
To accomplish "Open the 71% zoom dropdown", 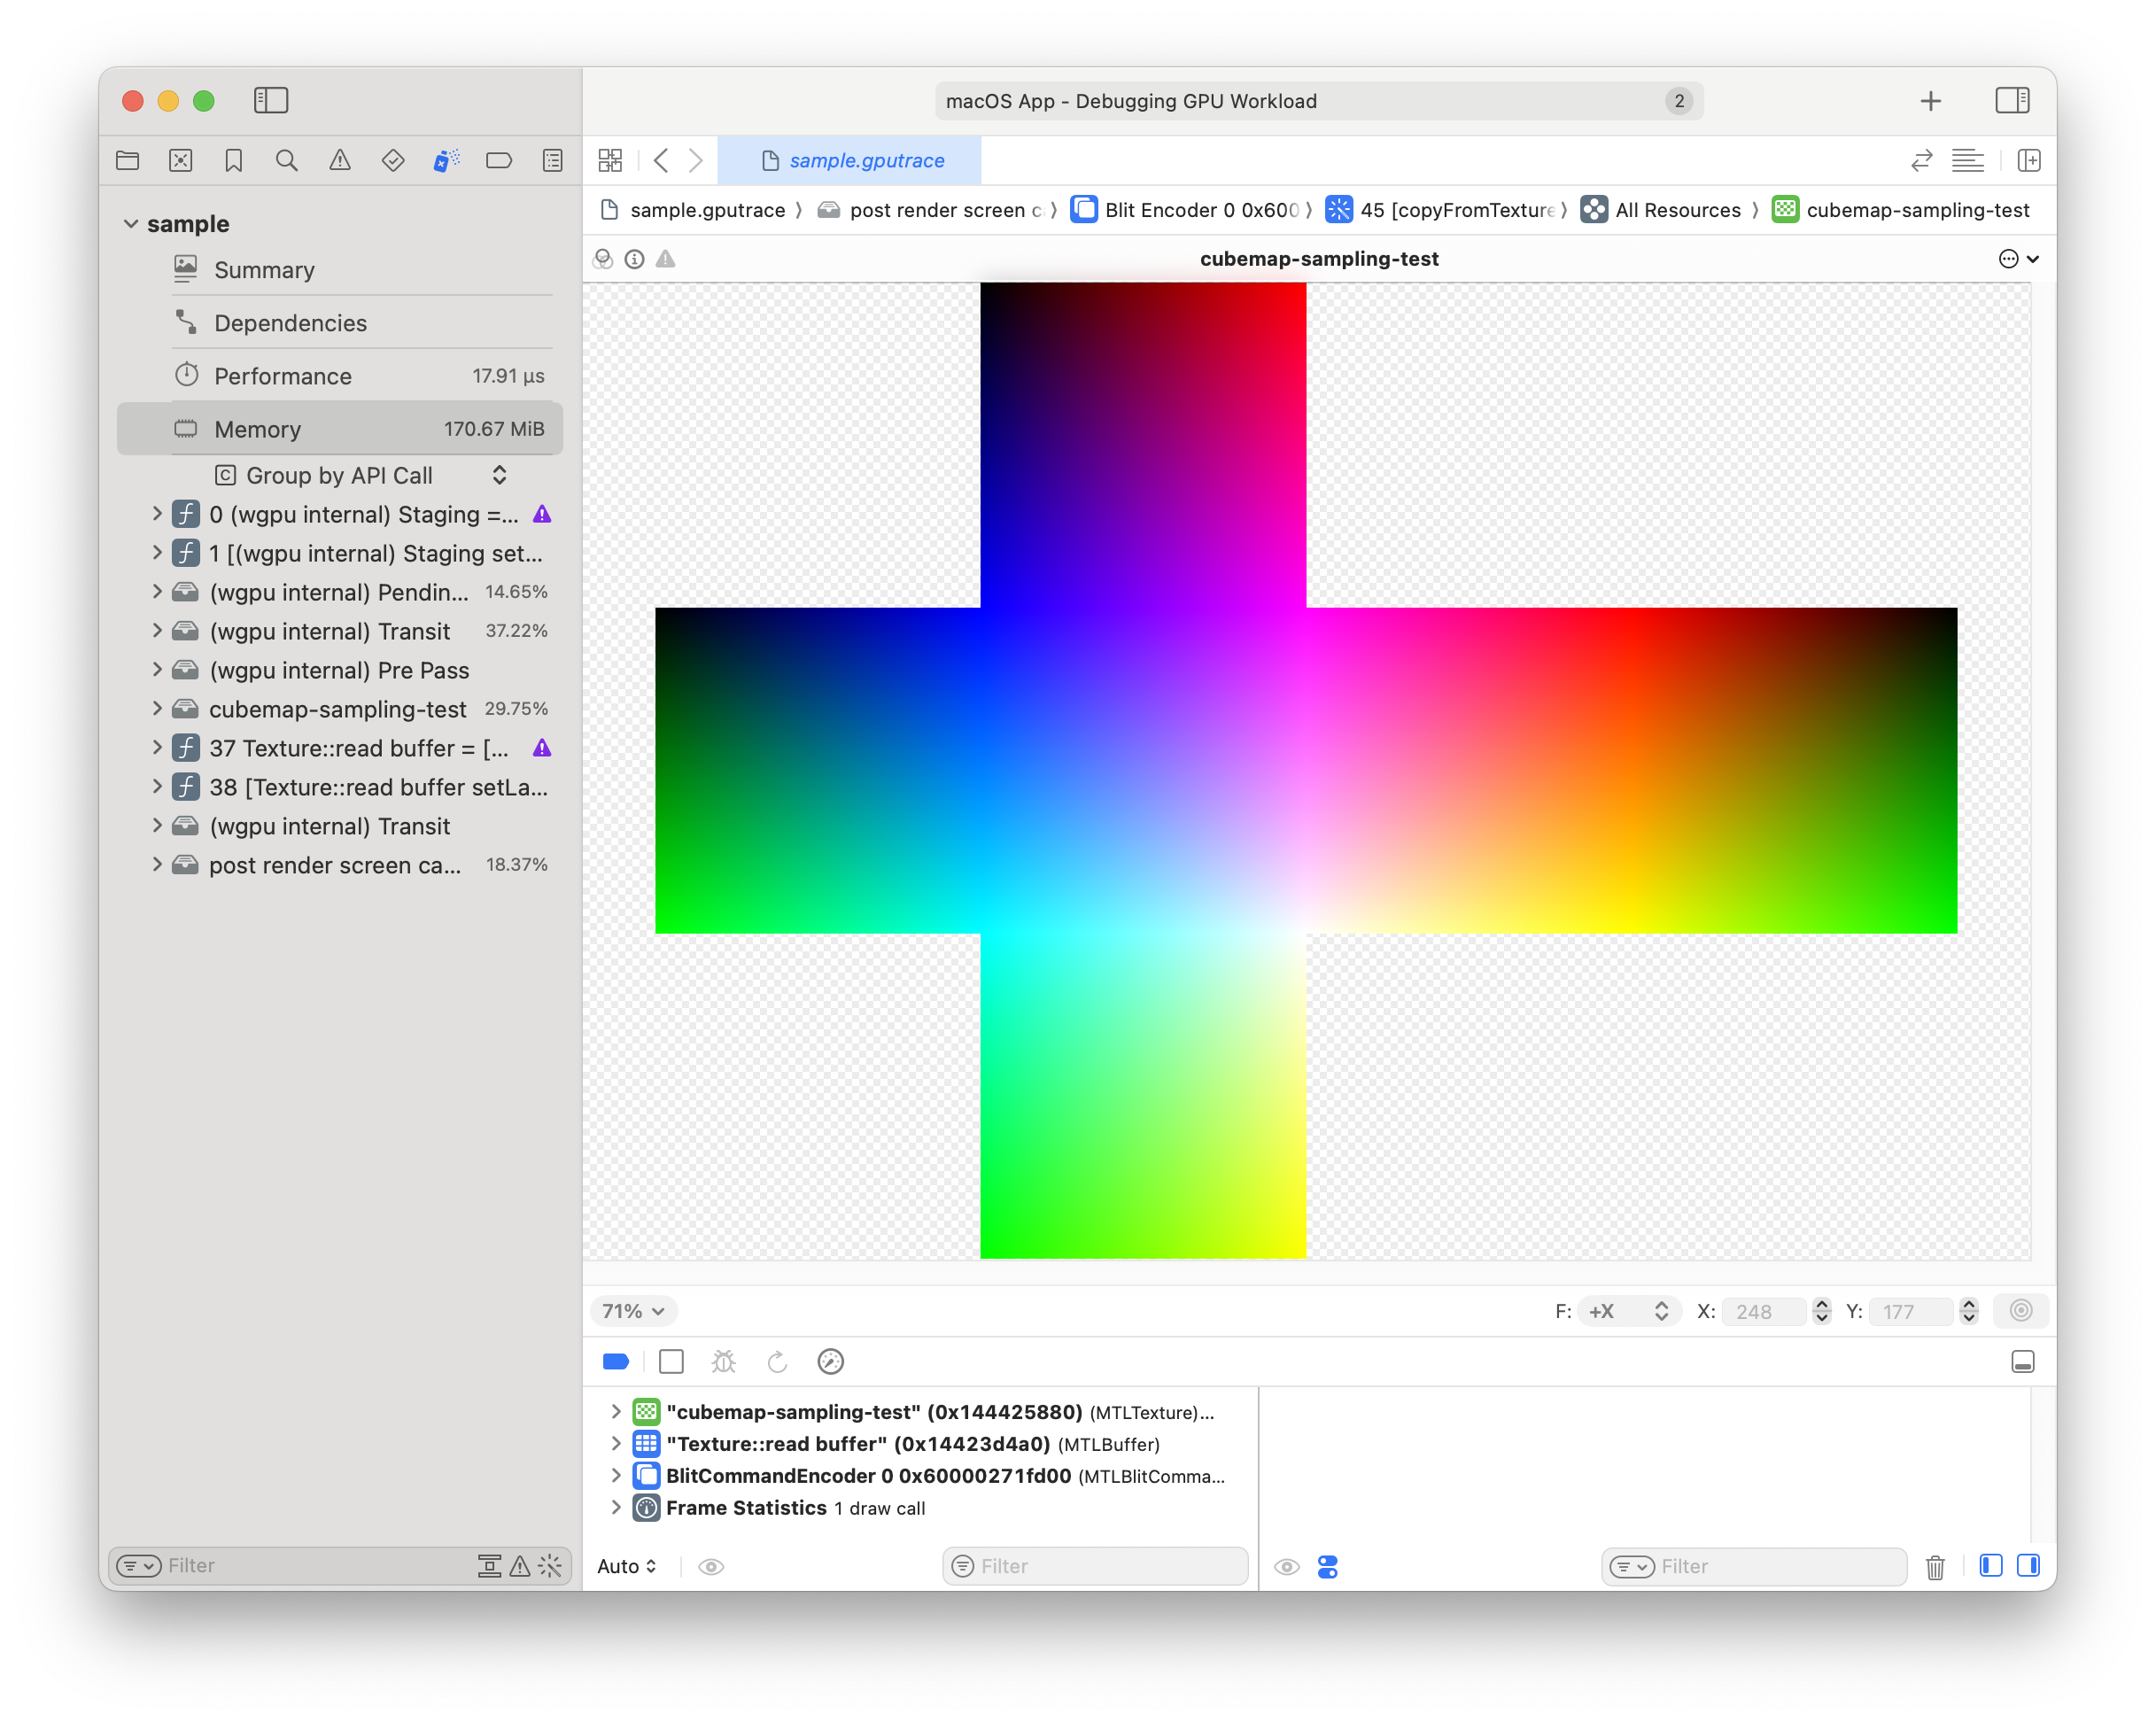I will [x=633, y=1311].
